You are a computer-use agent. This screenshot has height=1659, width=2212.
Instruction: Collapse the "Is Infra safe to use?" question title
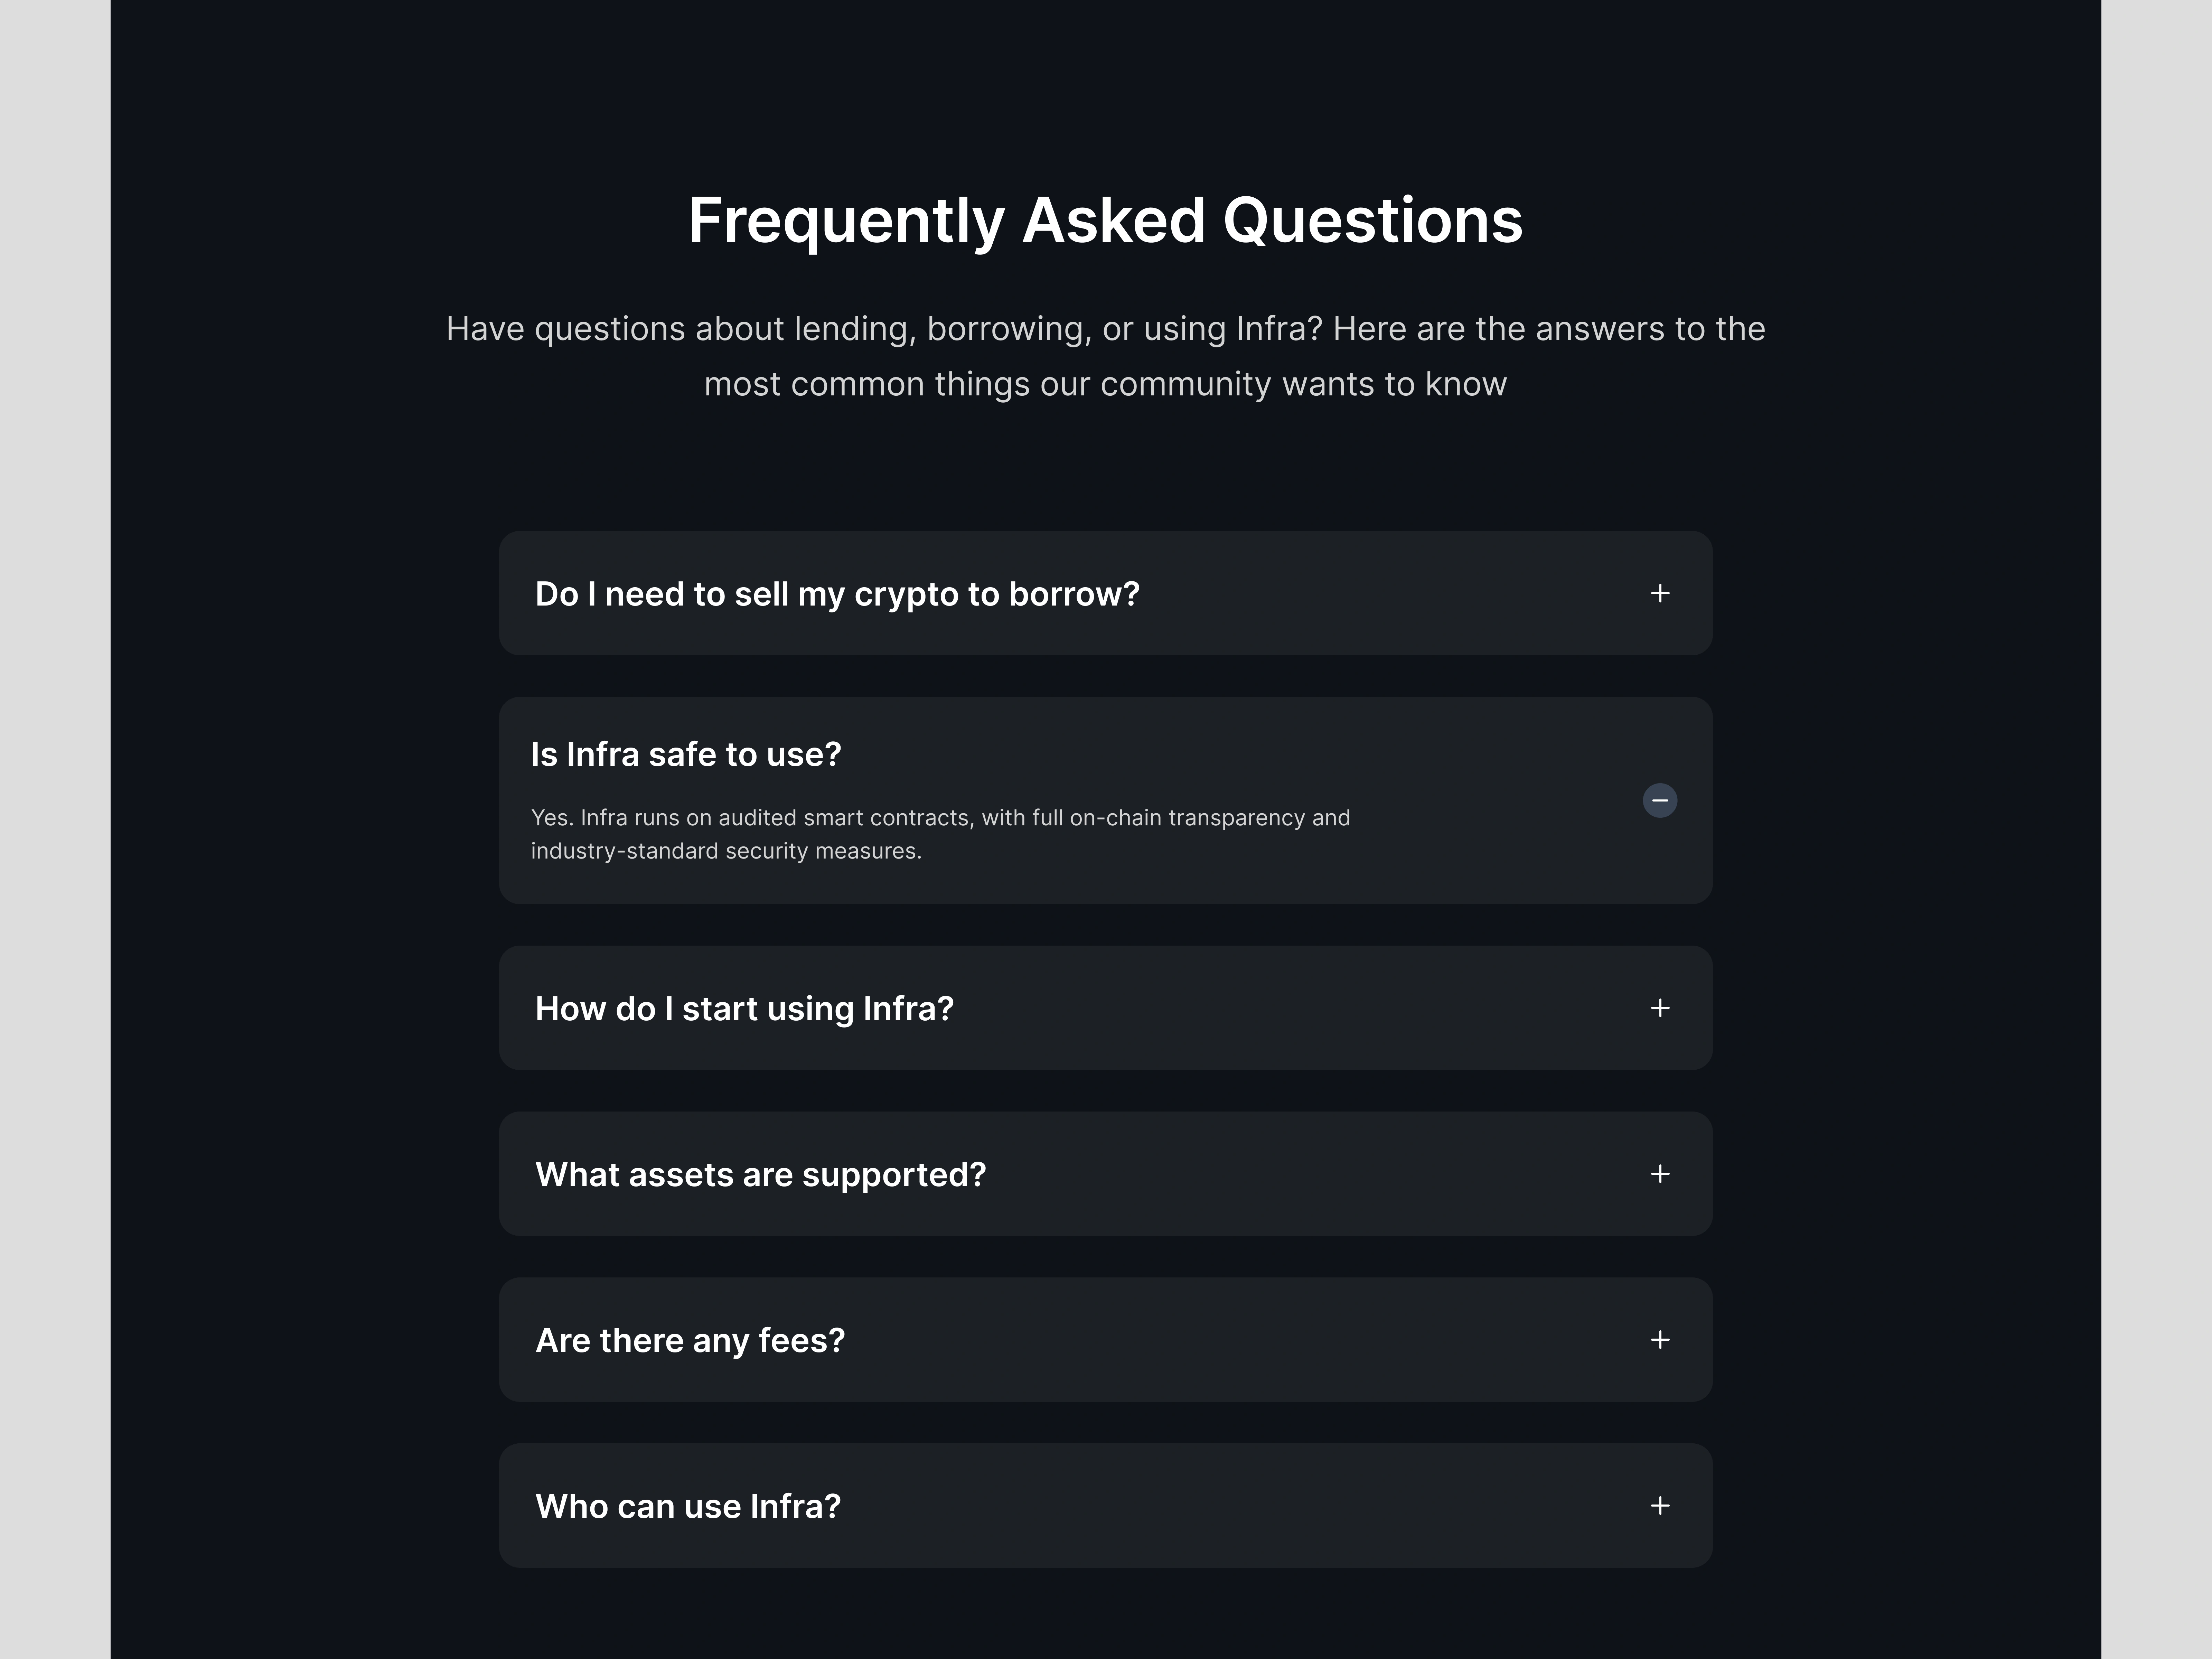[686, 754]
